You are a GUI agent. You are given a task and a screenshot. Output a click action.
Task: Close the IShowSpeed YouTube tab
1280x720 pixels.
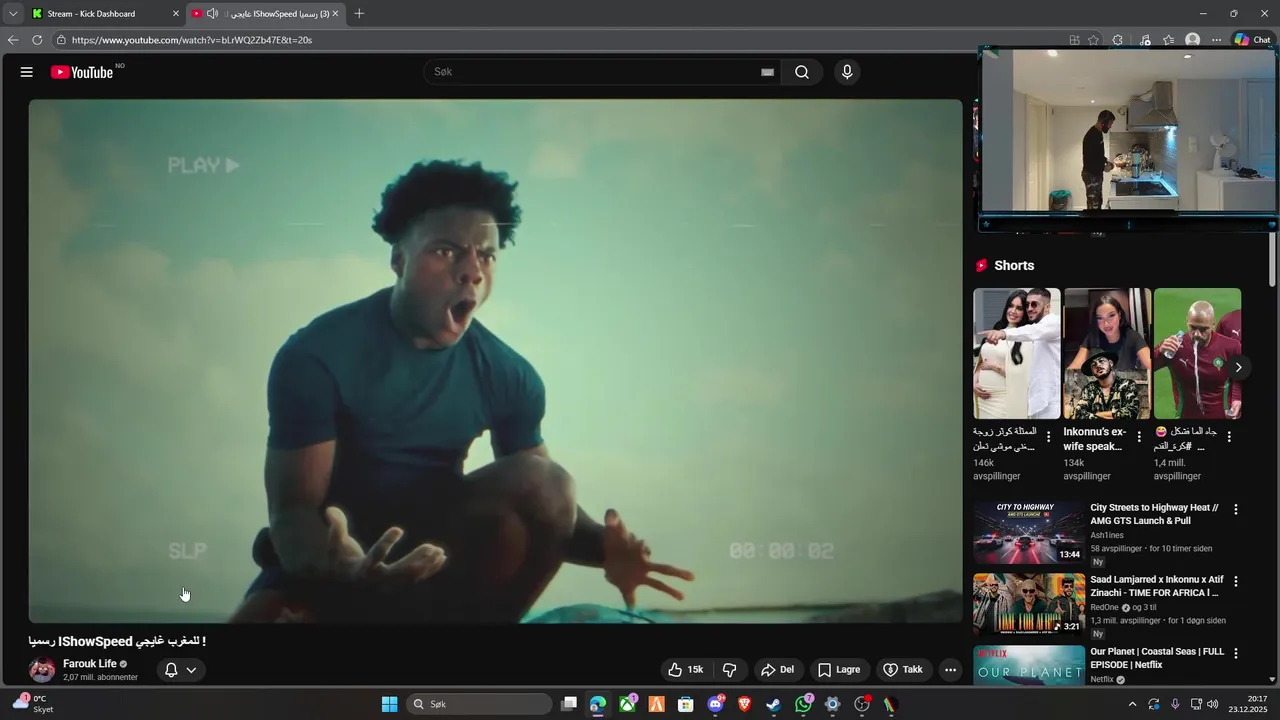pos(336,14)
